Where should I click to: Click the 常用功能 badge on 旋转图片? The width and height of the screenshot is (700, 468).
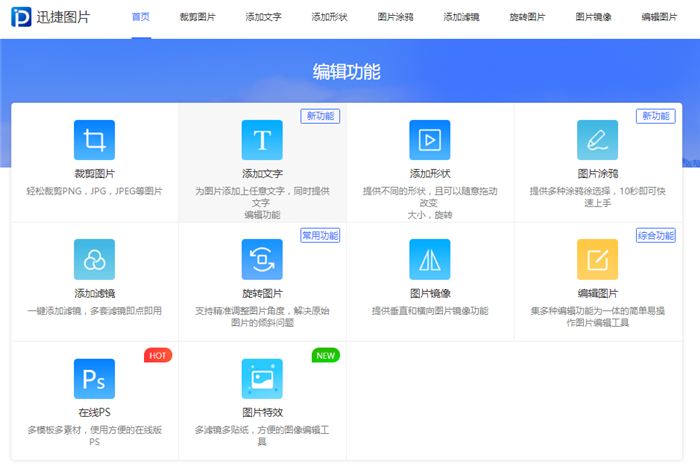coord(320,235)
